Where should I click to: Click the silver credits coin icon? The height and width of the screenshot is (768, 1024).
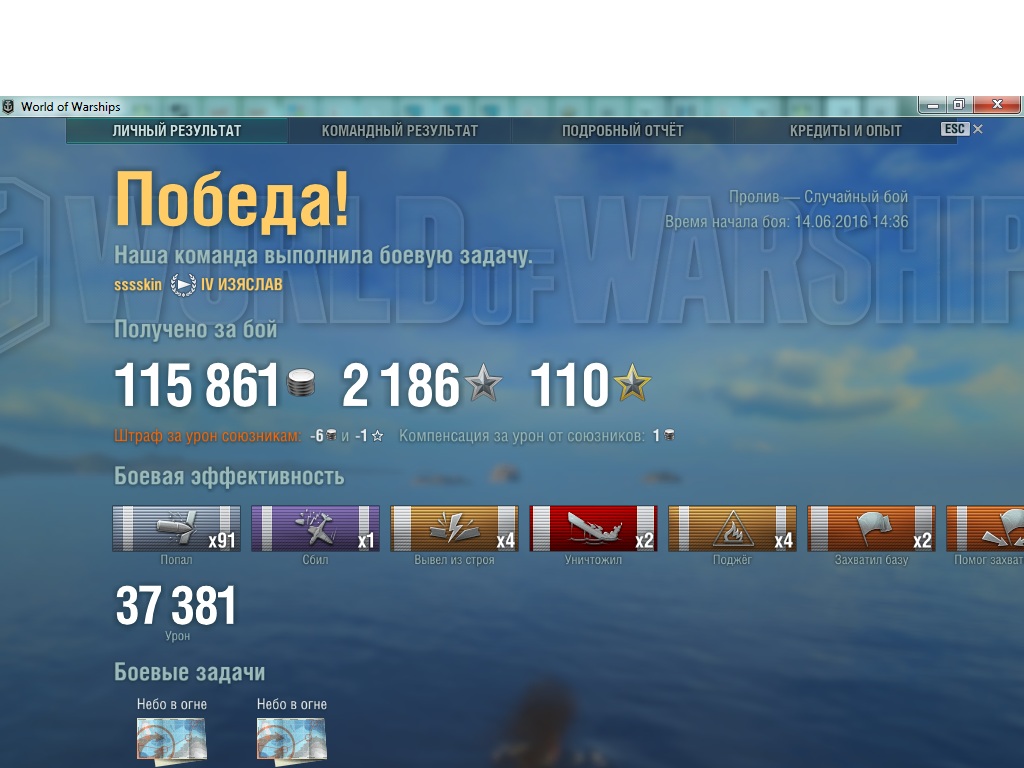click(301, 383)
